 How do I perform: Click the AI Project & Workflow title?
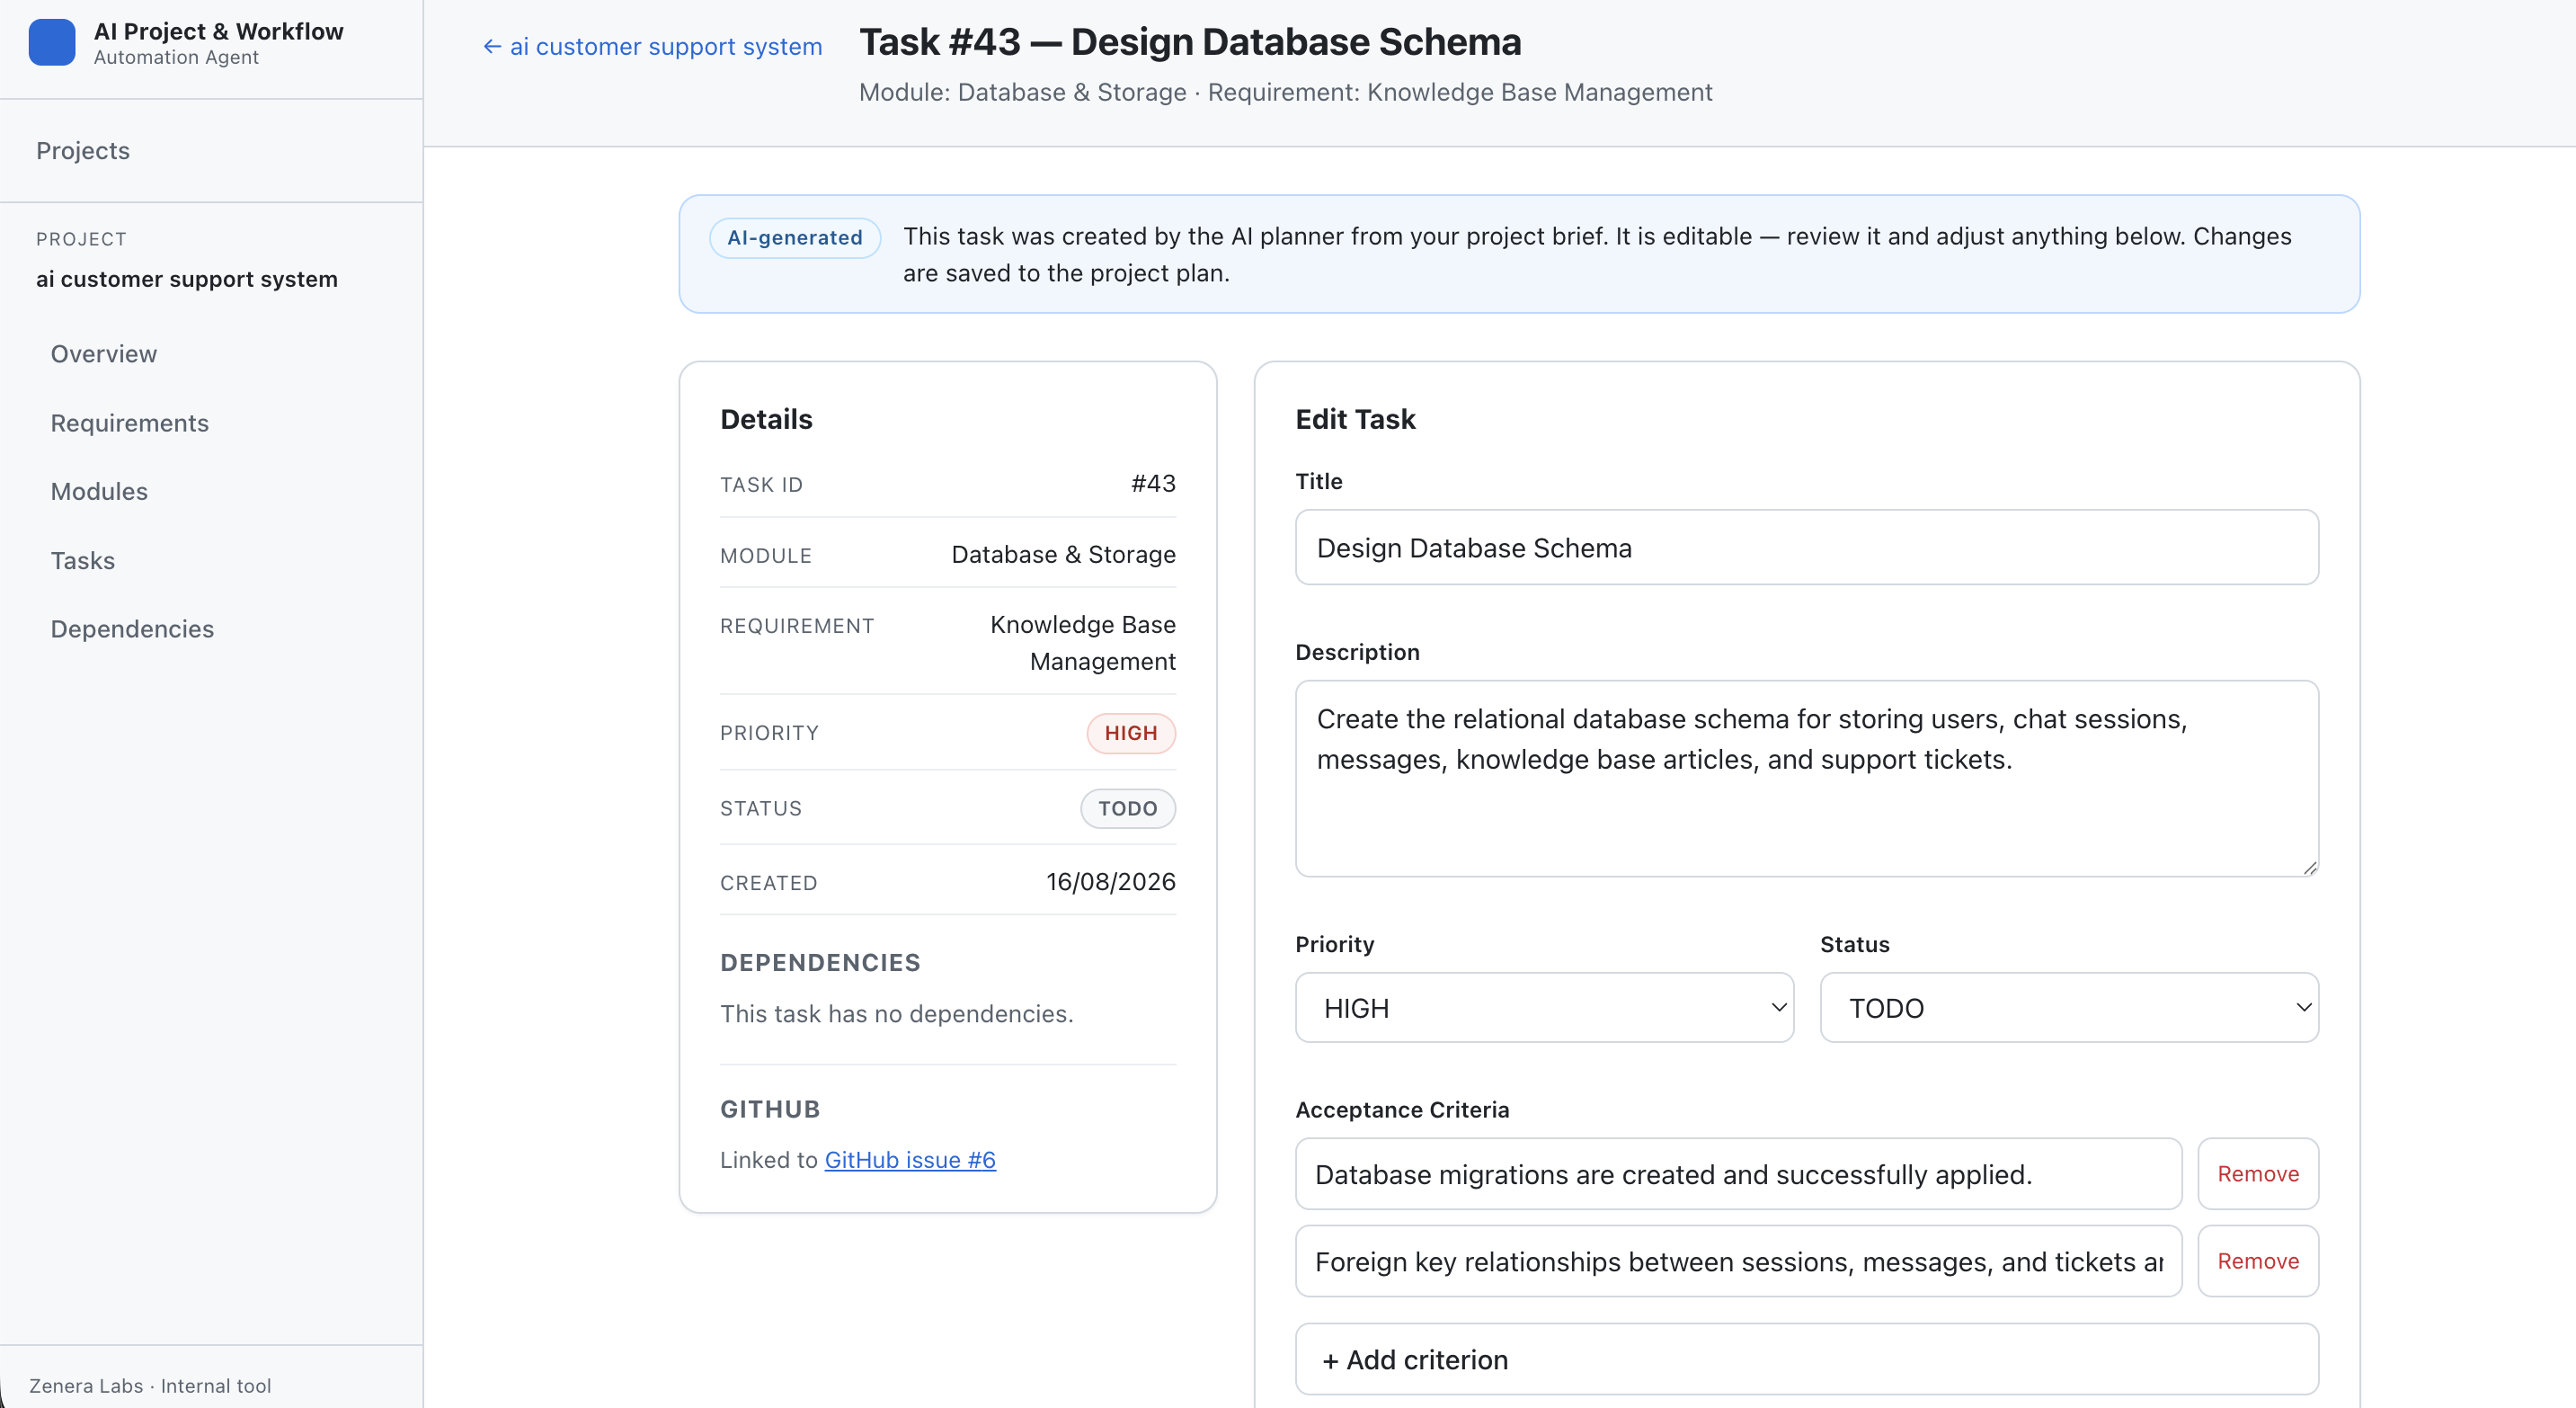pyautogui.click(x=219, y=31)
